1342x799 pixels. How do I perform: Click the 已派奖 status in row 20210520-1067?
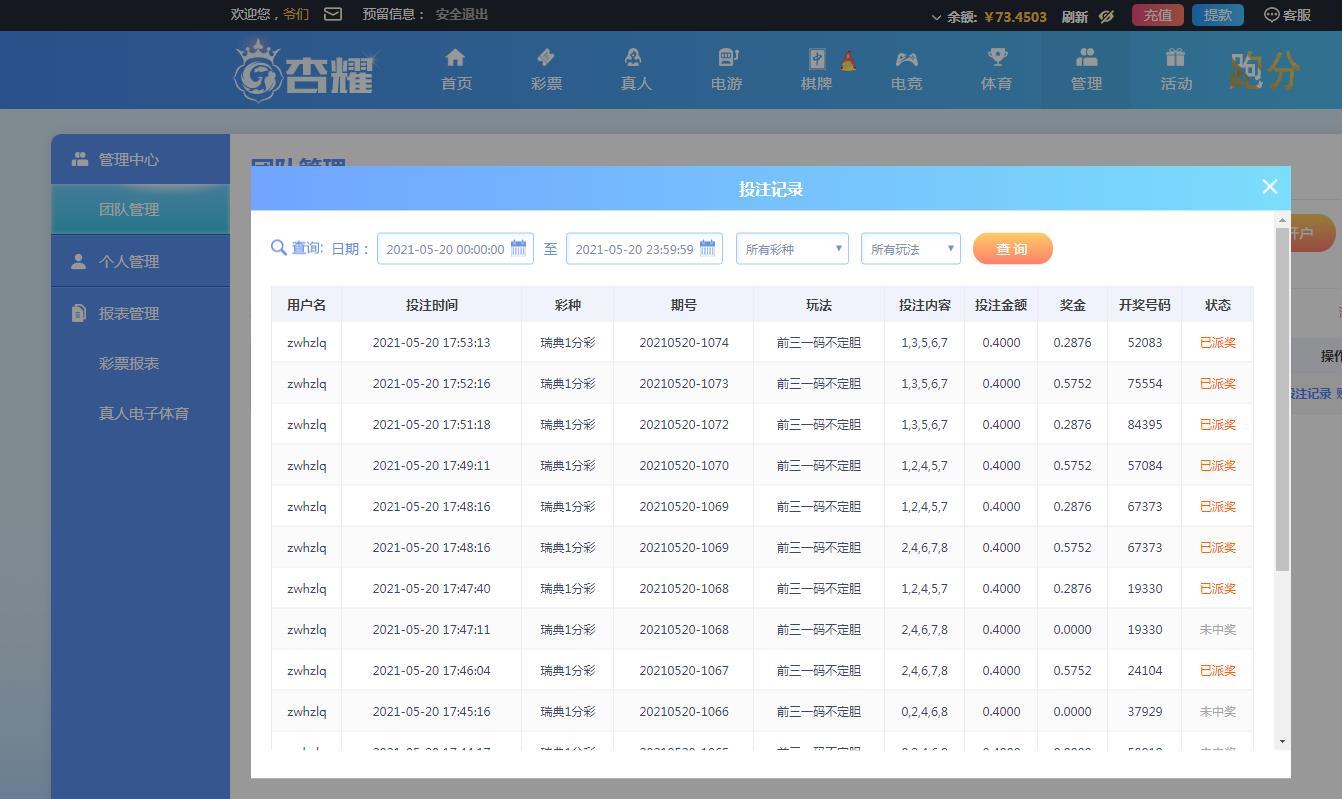[1218, 670]
